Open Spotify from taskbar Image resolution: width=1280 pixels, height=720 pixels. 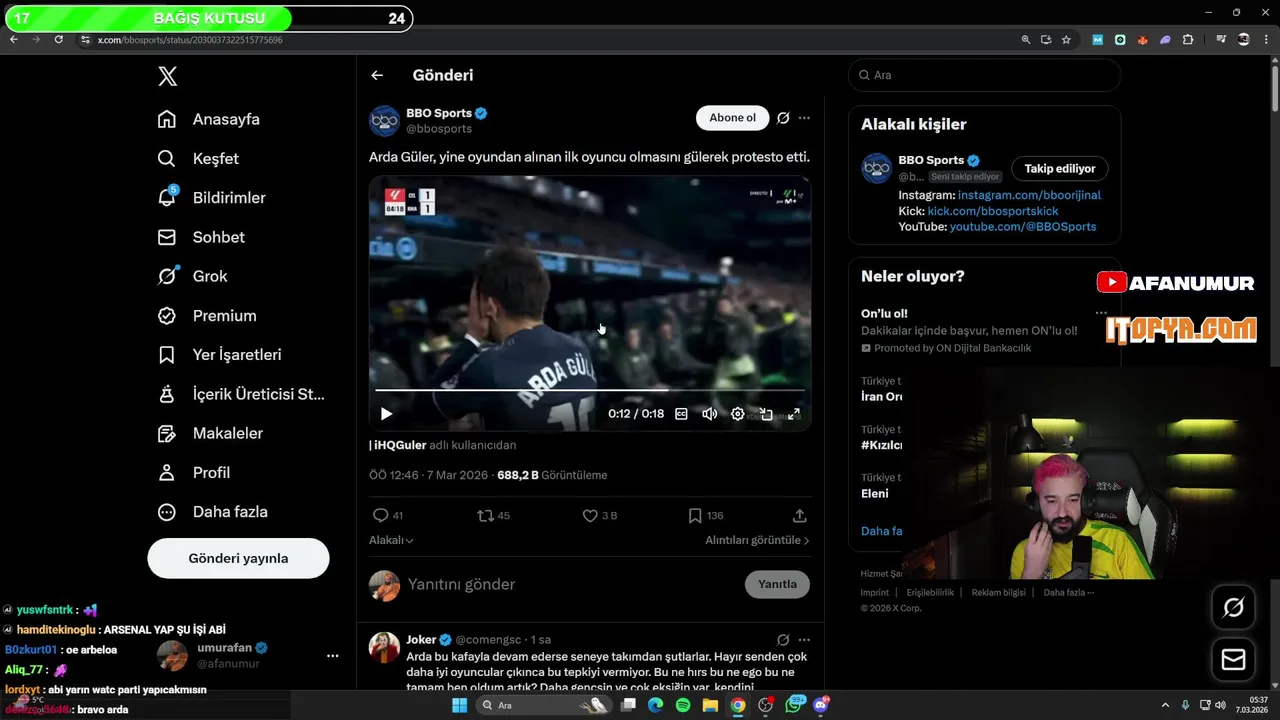[x=683, y=705]
